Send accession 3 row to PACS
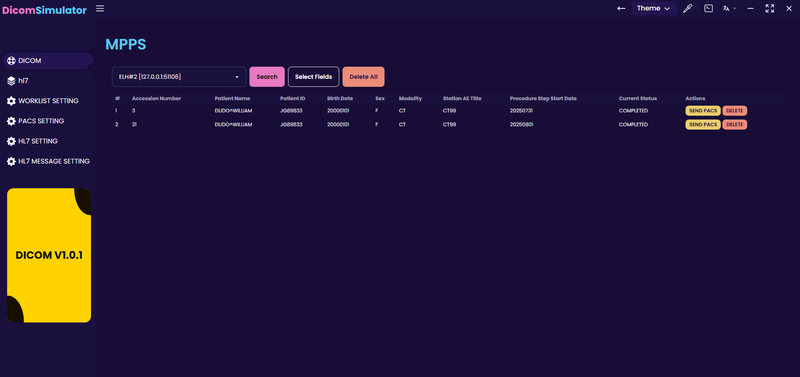This screenshot has height=377, width=800. tap(703, 111)
